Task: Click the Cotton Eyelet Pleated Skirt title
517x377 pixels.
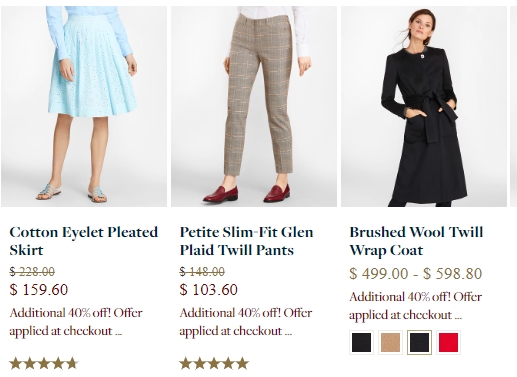Action: pyautogui.click(x=84, y=241)
